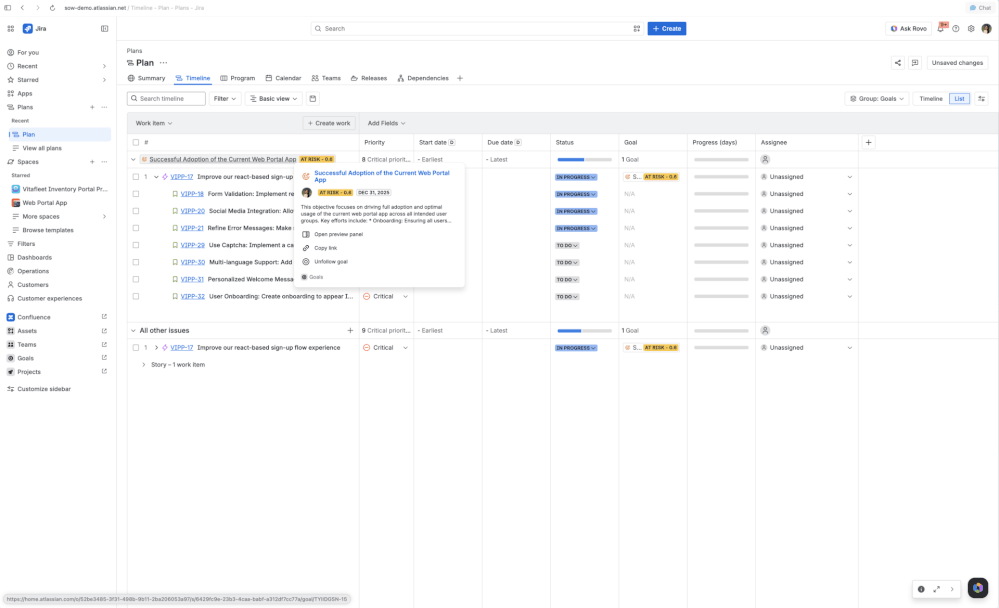Viewport: 999px width, 608px height.
Task: Open the Confluence external link in sidebar
Action: (104, 317)
